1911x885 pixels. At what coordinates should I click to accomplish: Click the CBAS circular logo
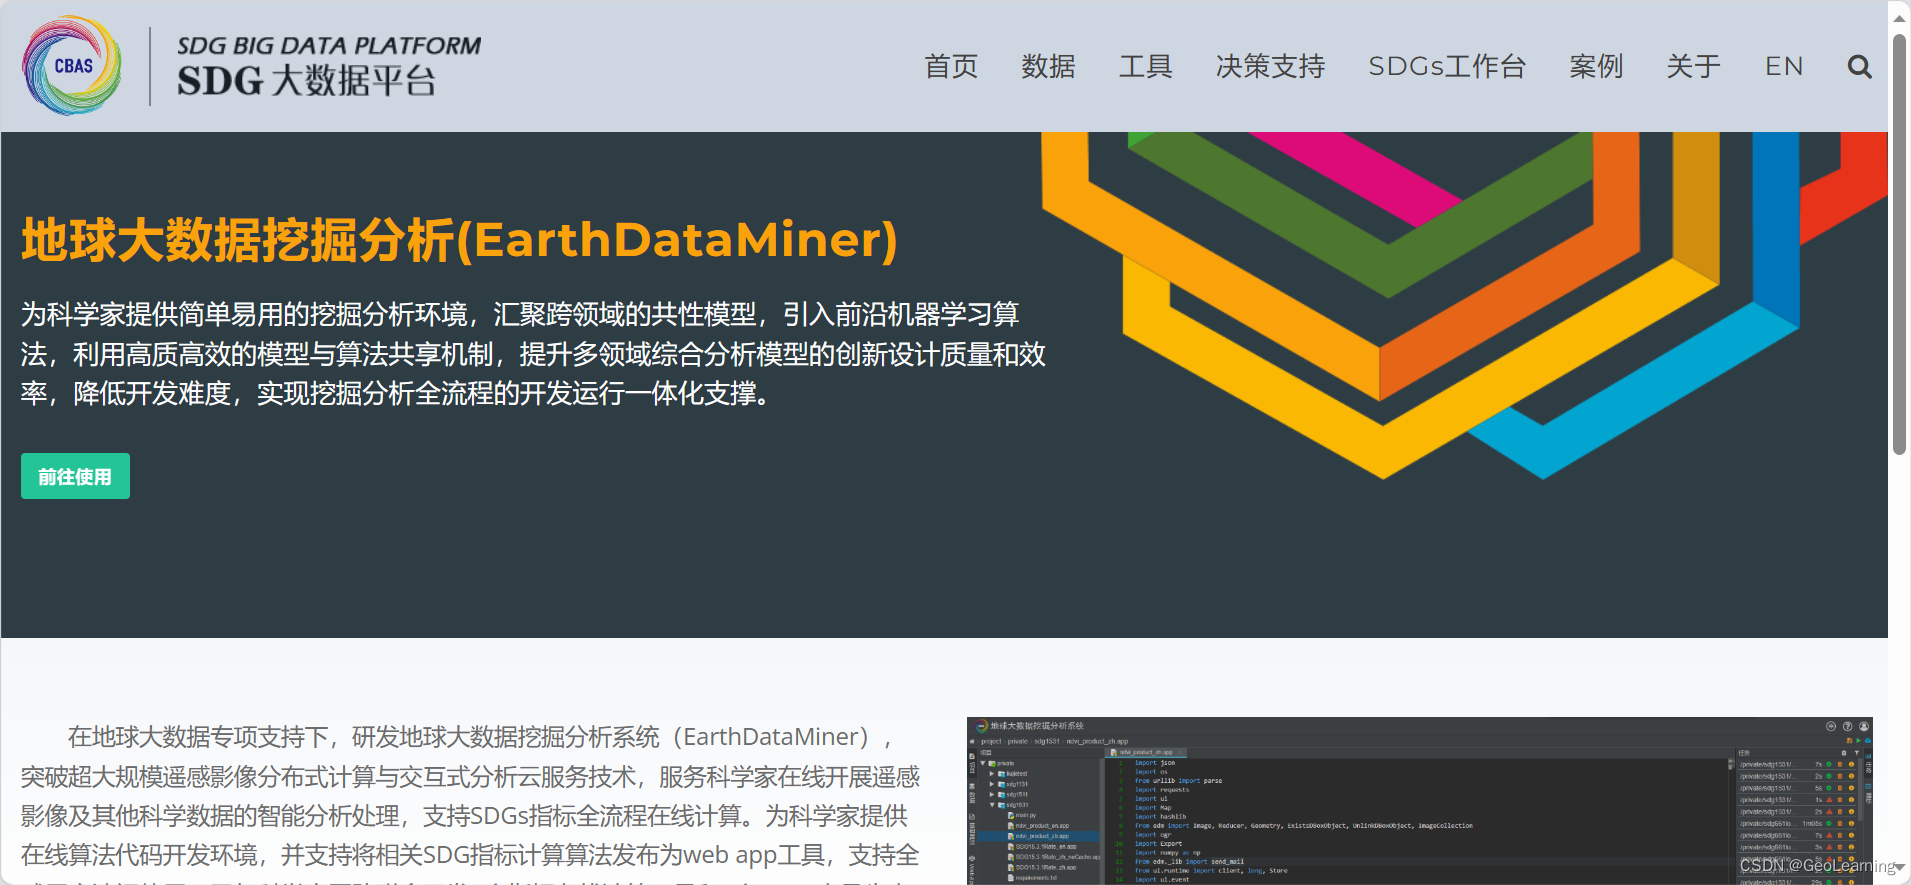[x=72, y=65]
